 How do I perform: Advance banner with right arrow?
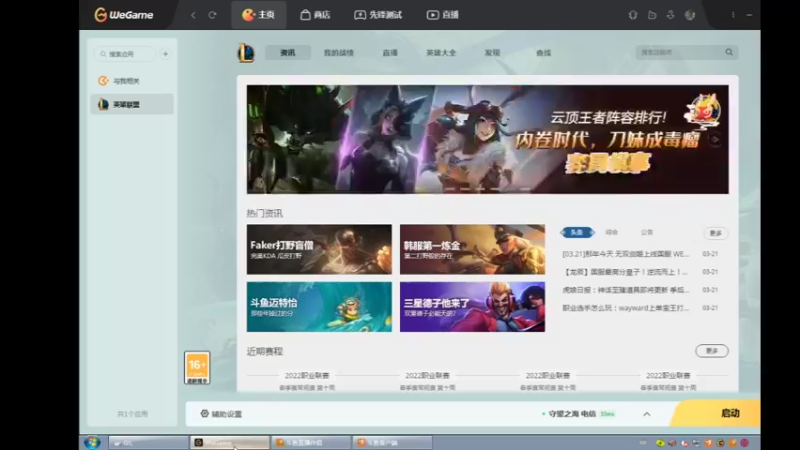point(715,139)
